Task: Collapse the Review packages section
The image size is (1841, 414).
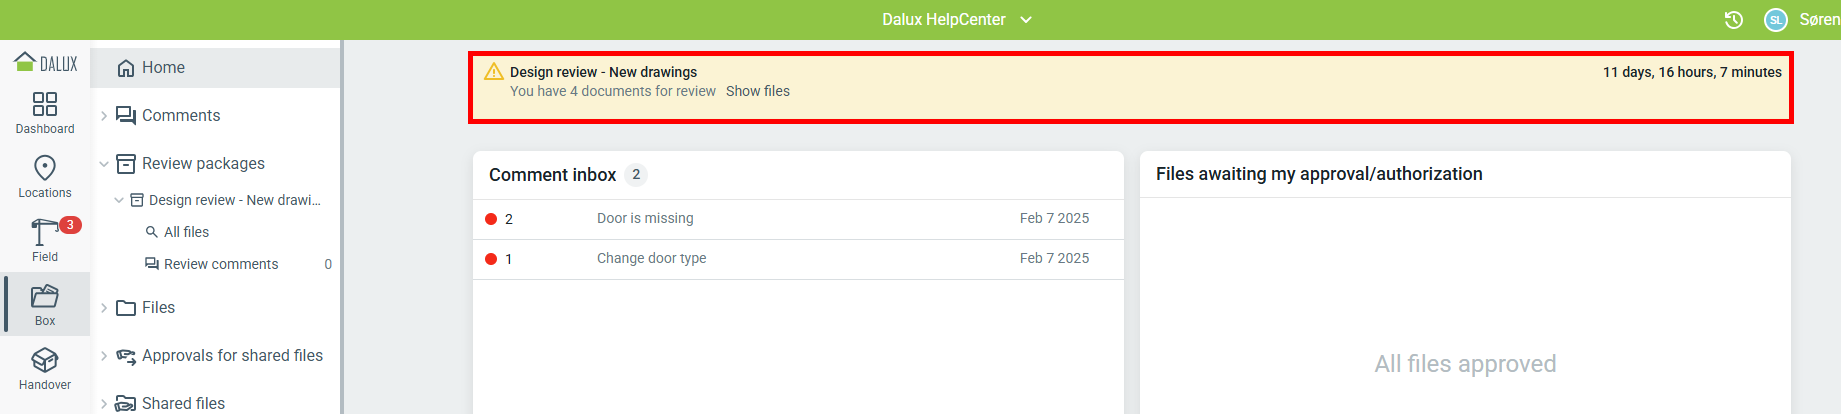Action: click(104, 164)
